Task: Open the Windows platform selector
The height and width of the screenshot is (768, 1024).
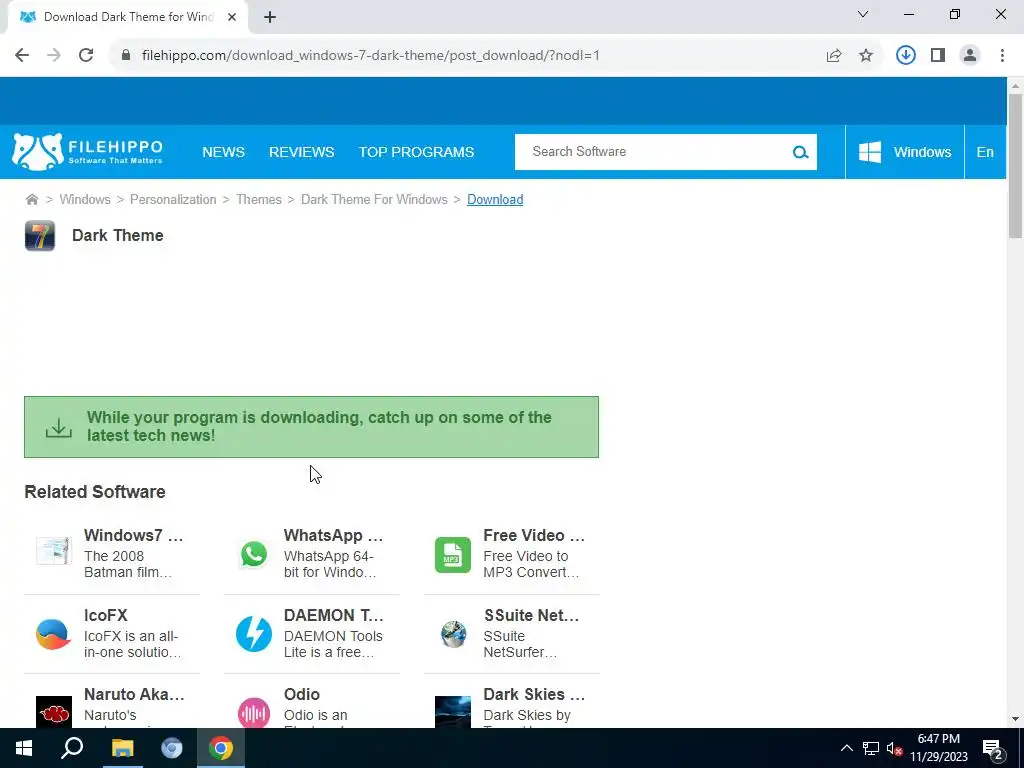Action: click(x=904, y=152)
